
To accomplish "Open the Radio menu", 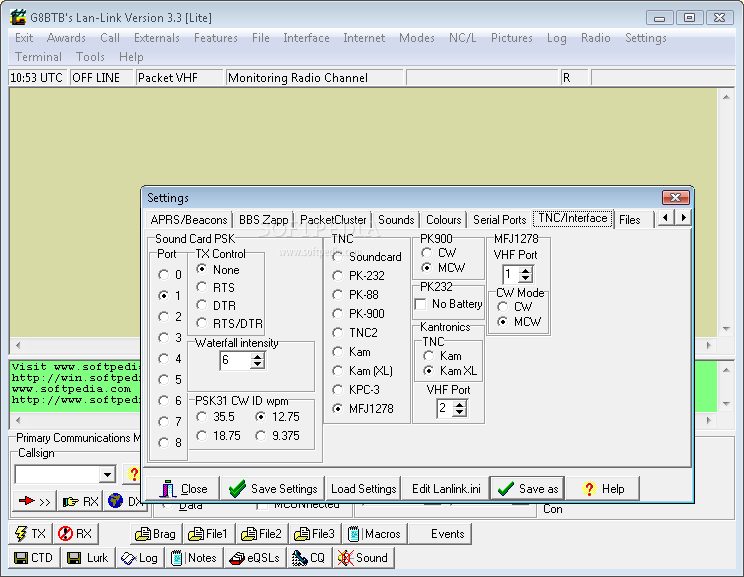I will point(595,38).
